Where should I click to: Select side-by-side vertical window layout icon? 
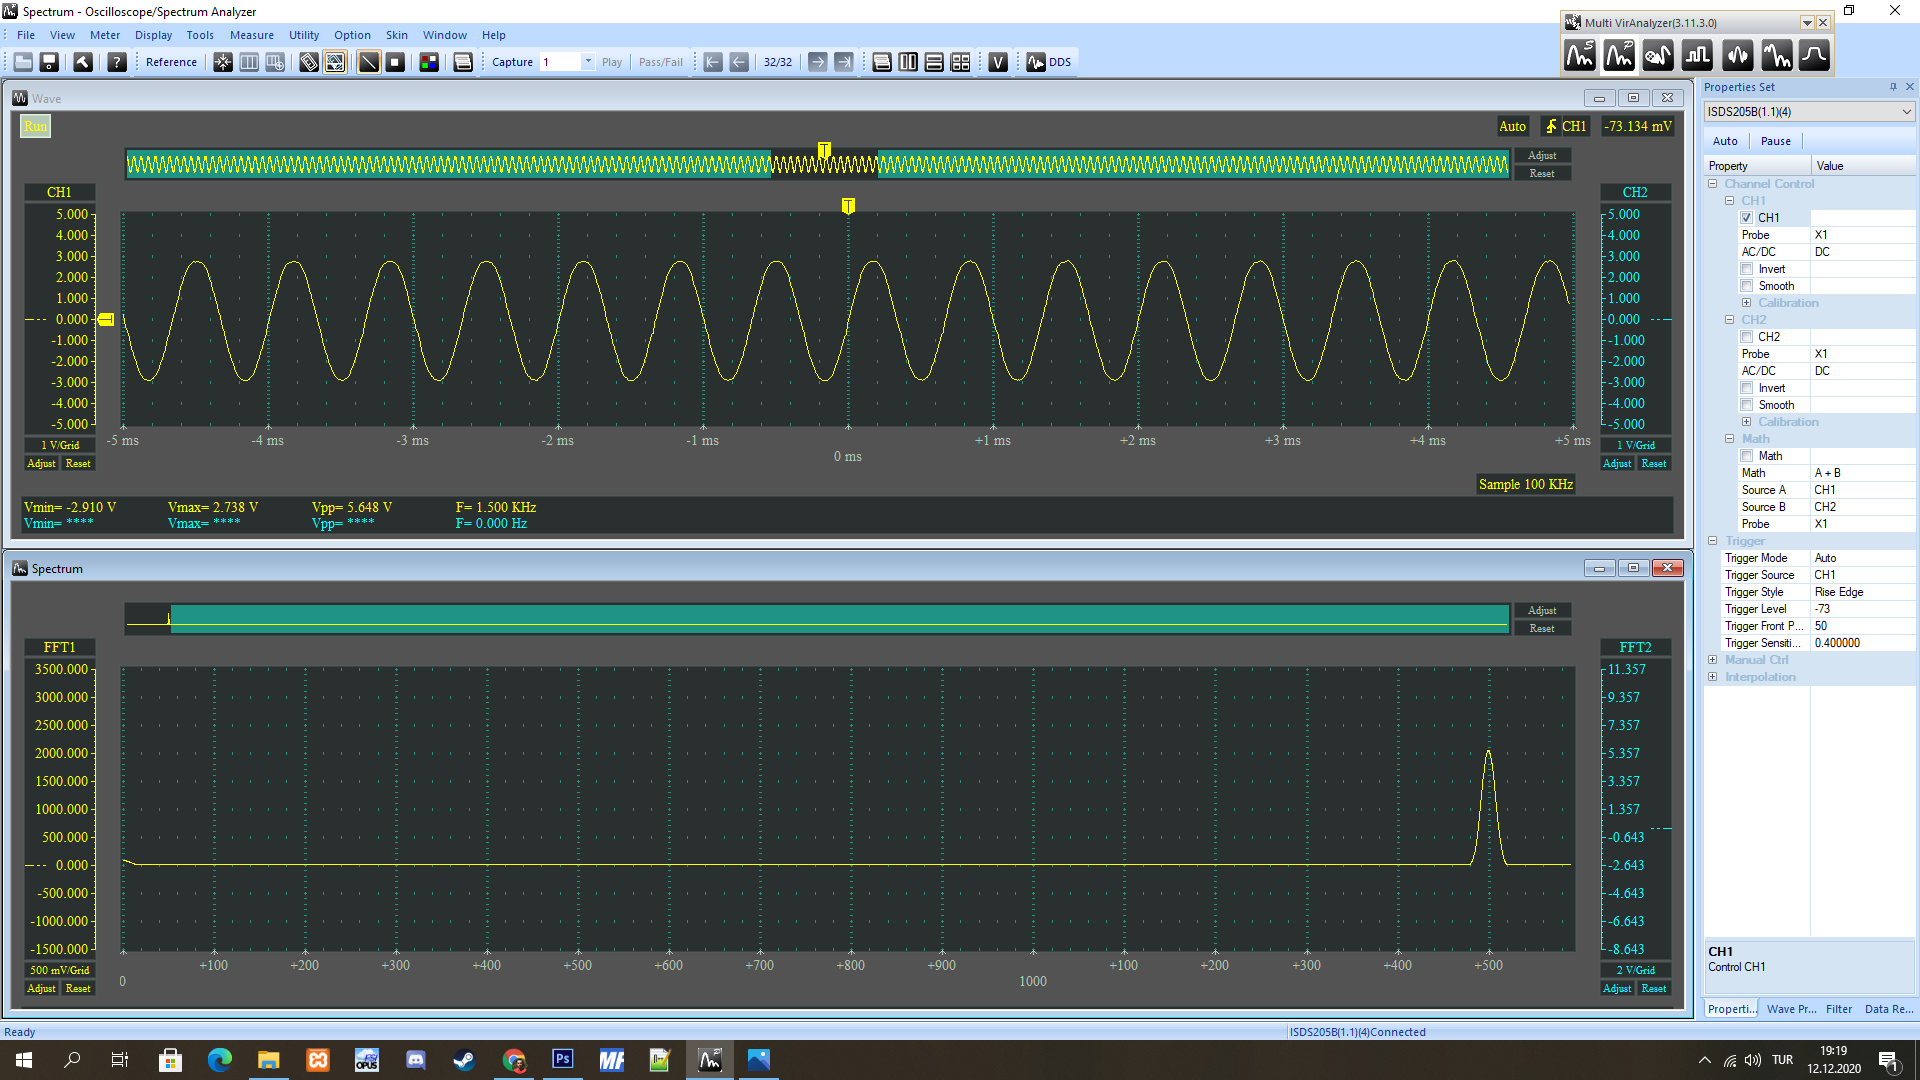908,62
